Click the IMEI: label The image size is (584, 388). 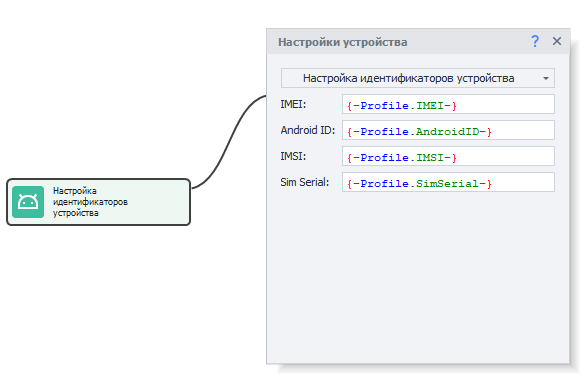tap(293, 104)
